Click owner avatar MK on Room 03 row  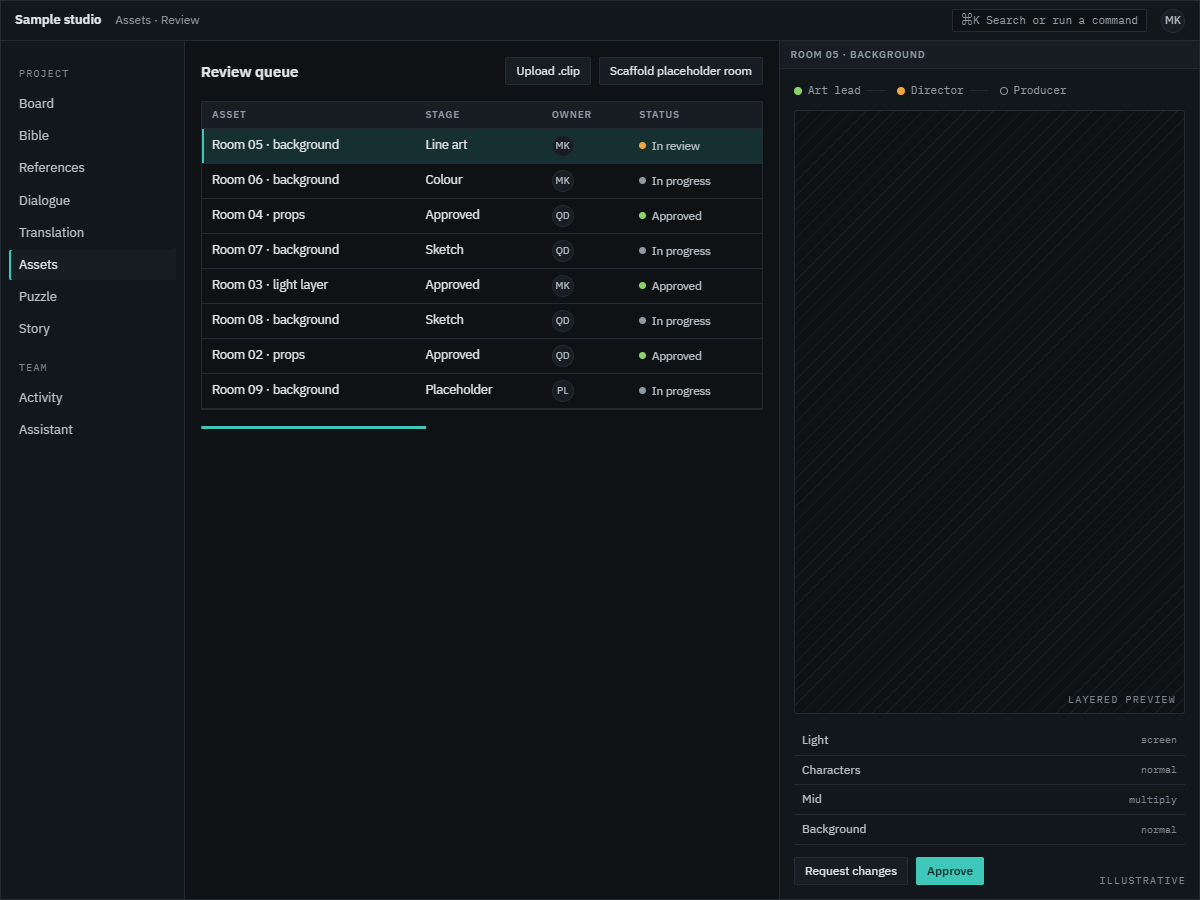(x=563, y=286)
